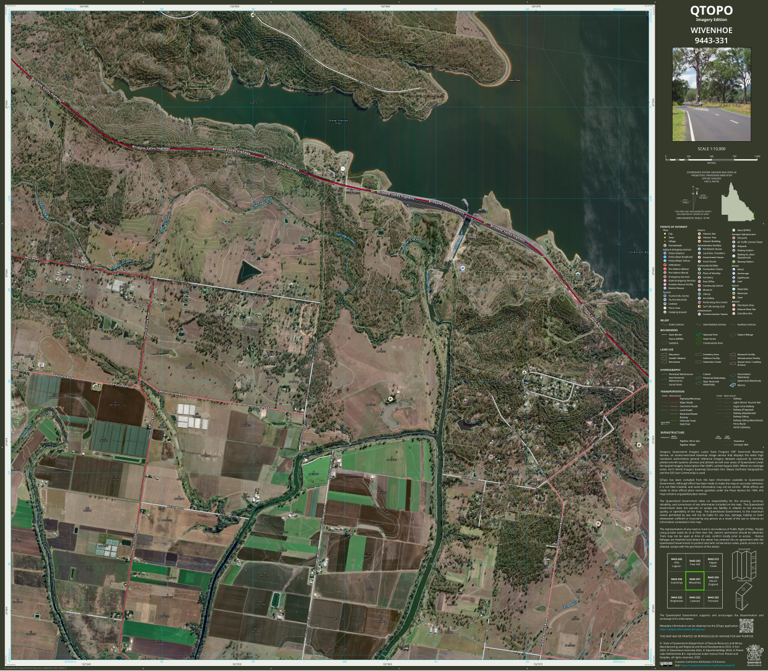Click the folded map booklet diagram
The image size is (768, 671).
(744, 597)
